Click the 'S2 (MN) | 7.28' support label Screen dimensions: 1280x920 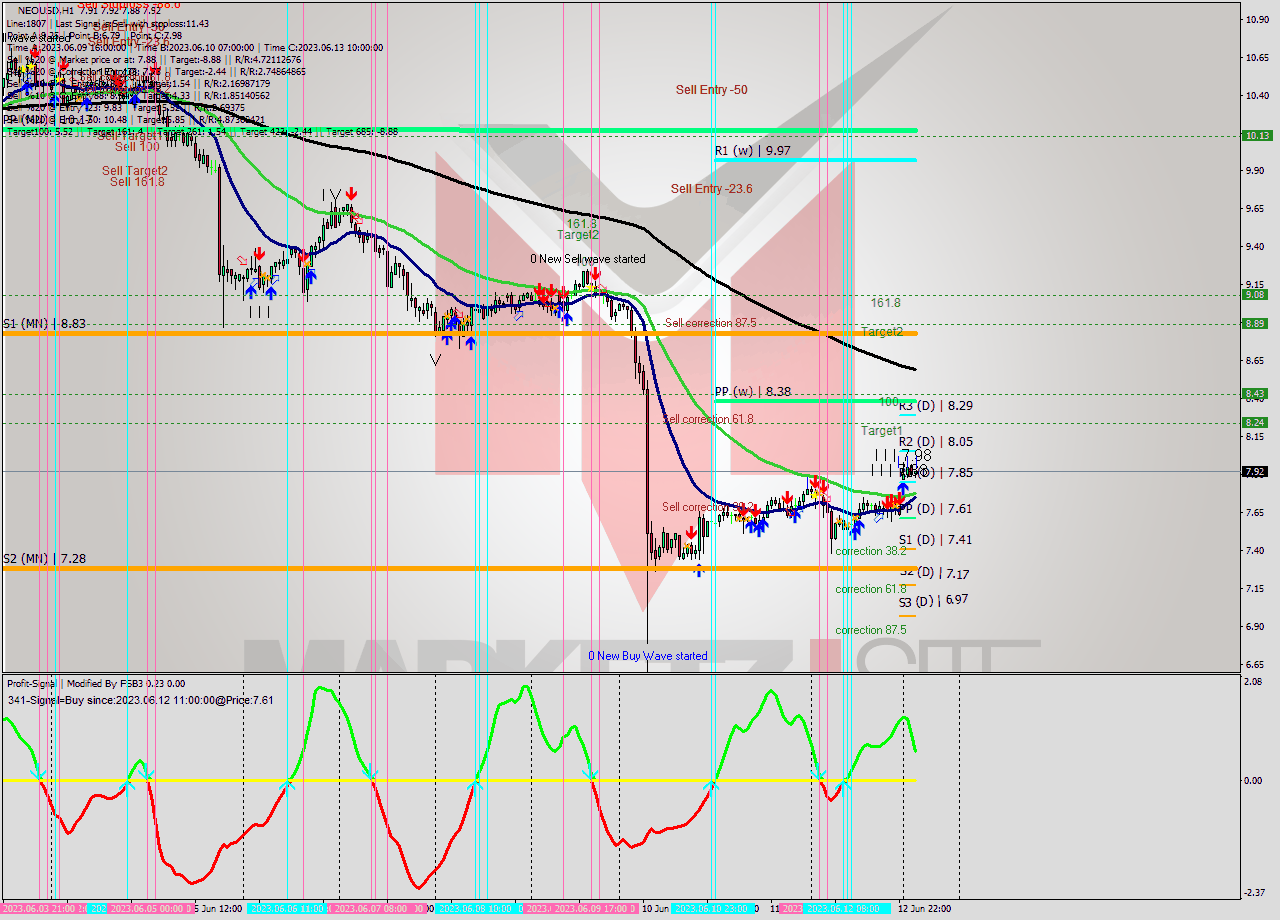tap(44, 558)
